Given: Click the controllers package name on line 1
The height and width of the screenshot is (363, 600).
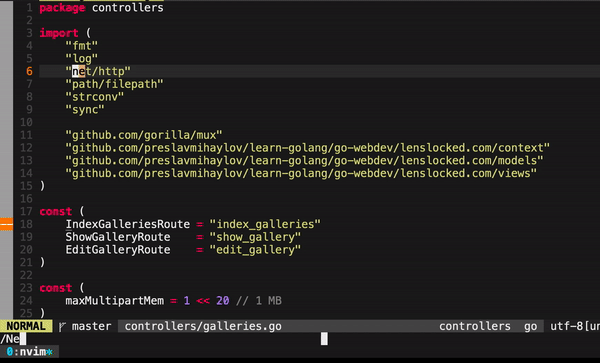Looking at the screenshot, I should point(127,8).
